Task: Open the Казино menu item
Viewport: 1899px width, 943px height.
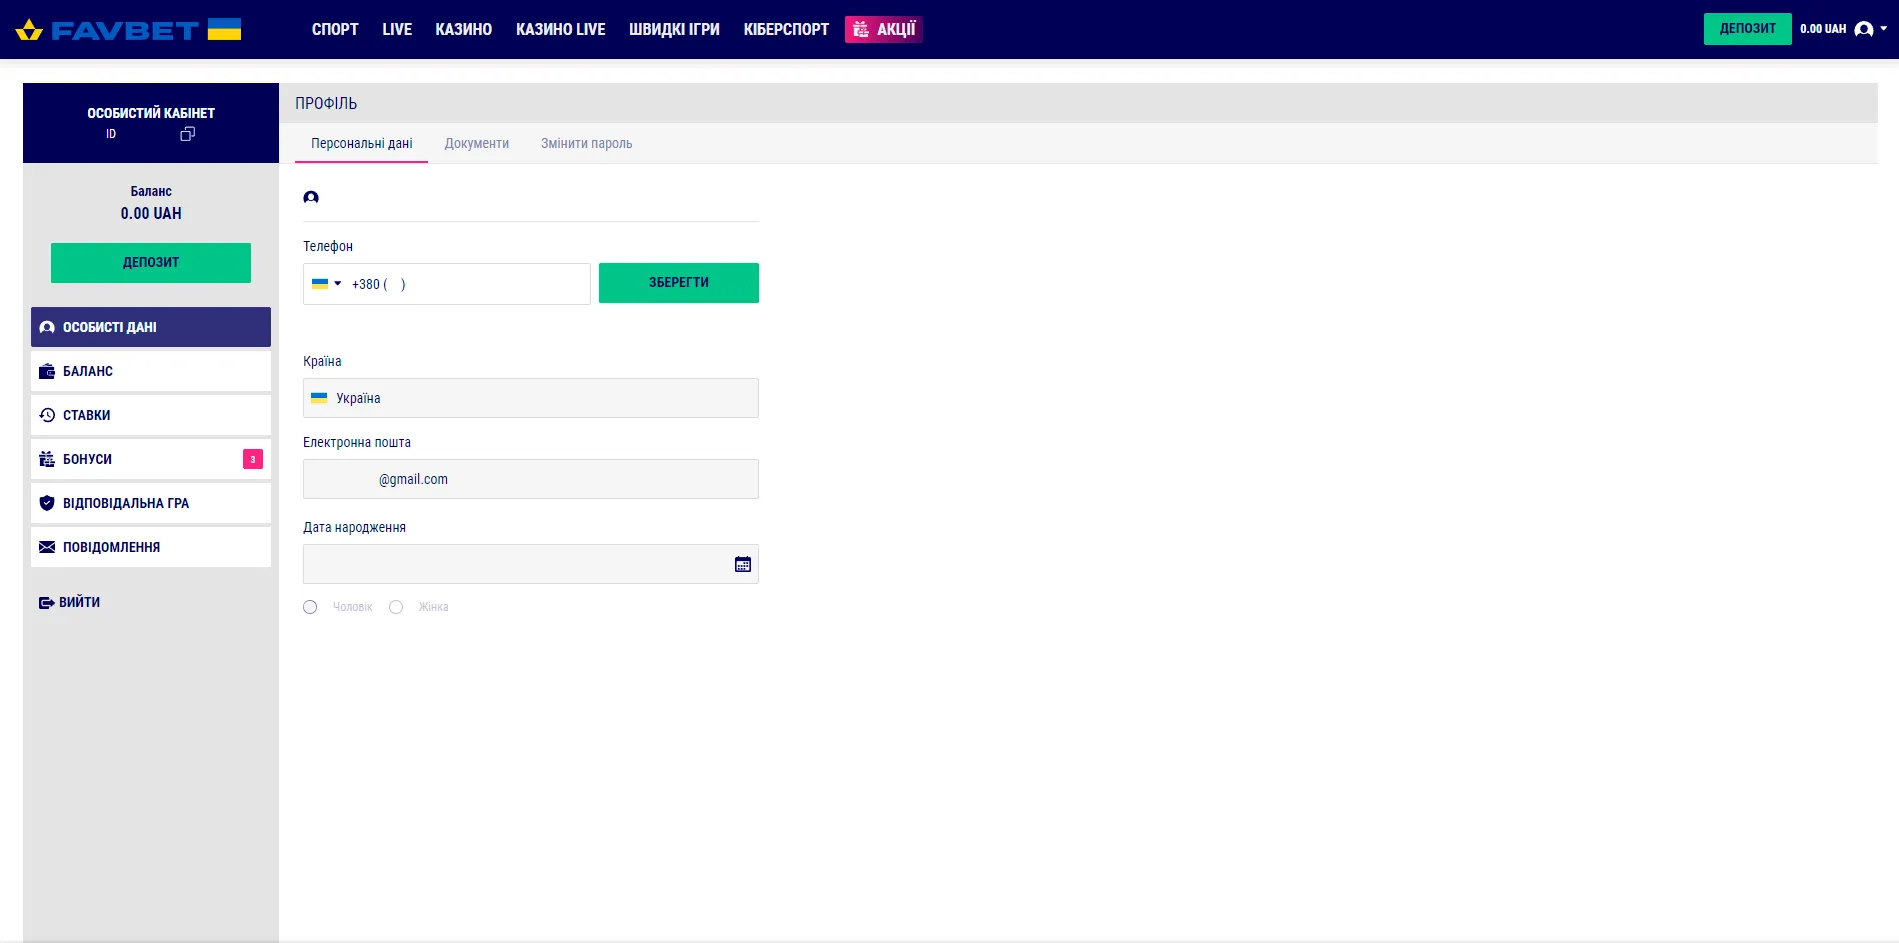Action: pyautogui.click(x=464, y=29)
